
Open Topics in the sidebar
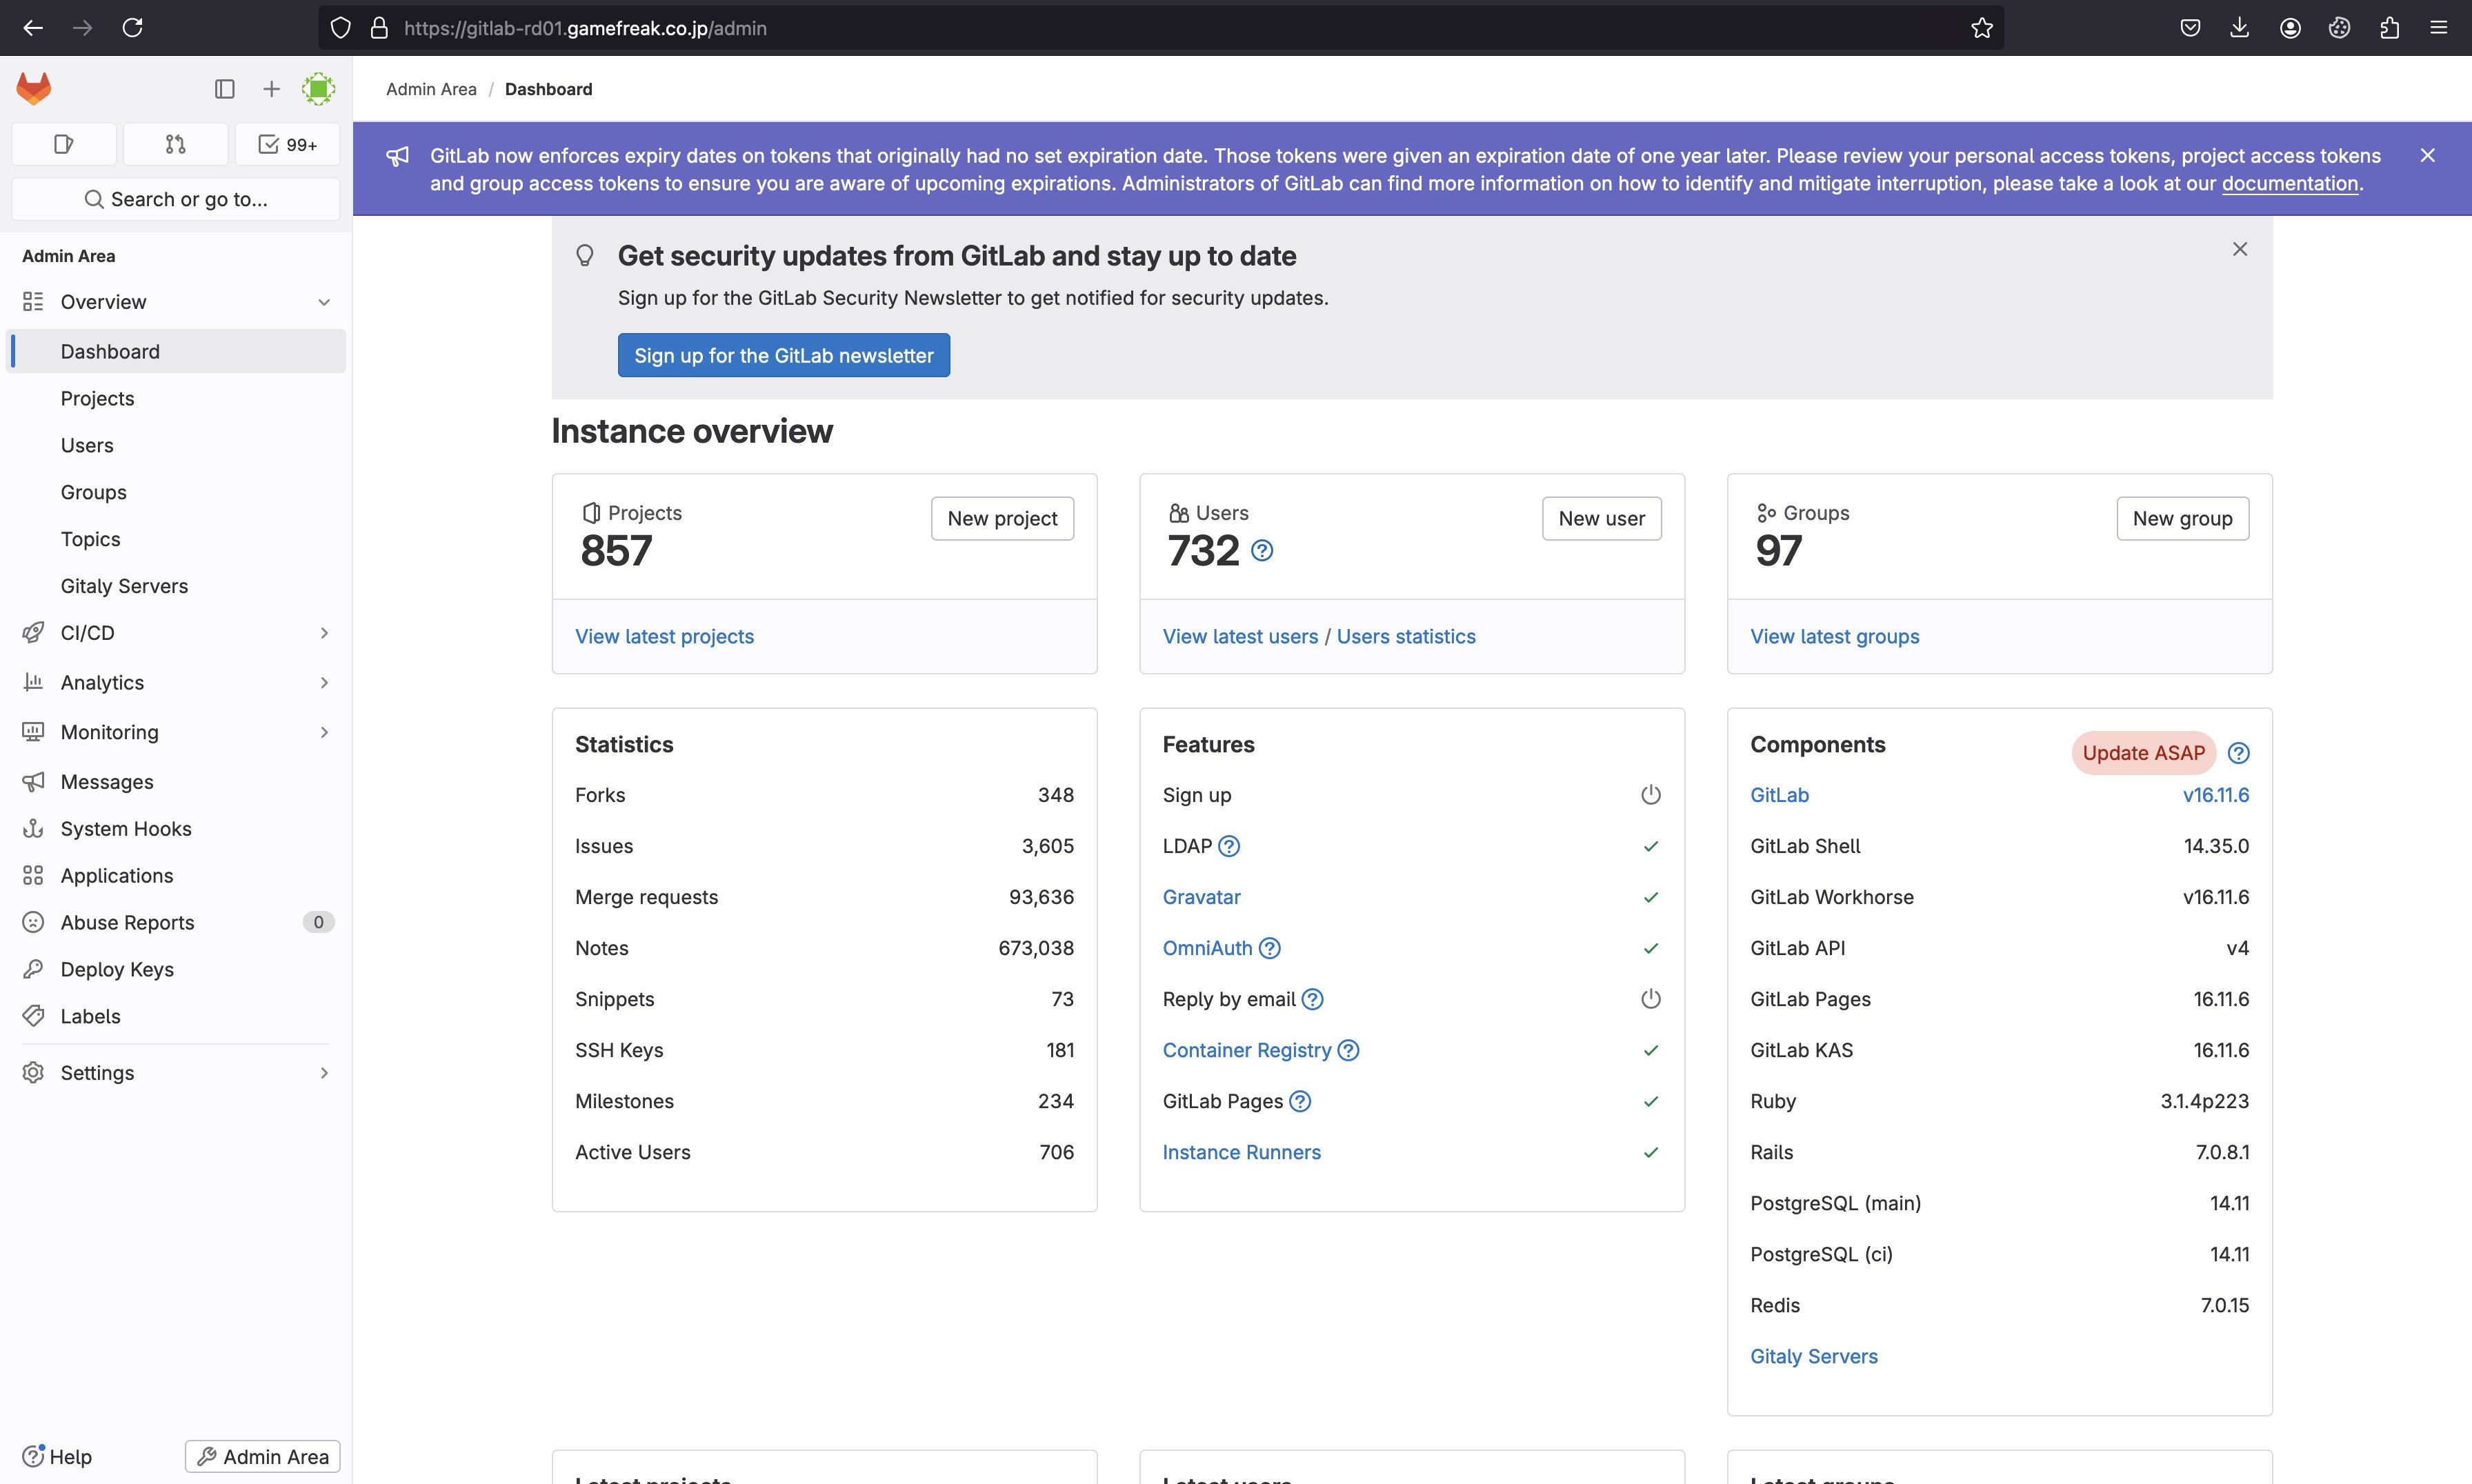(176, 539)
